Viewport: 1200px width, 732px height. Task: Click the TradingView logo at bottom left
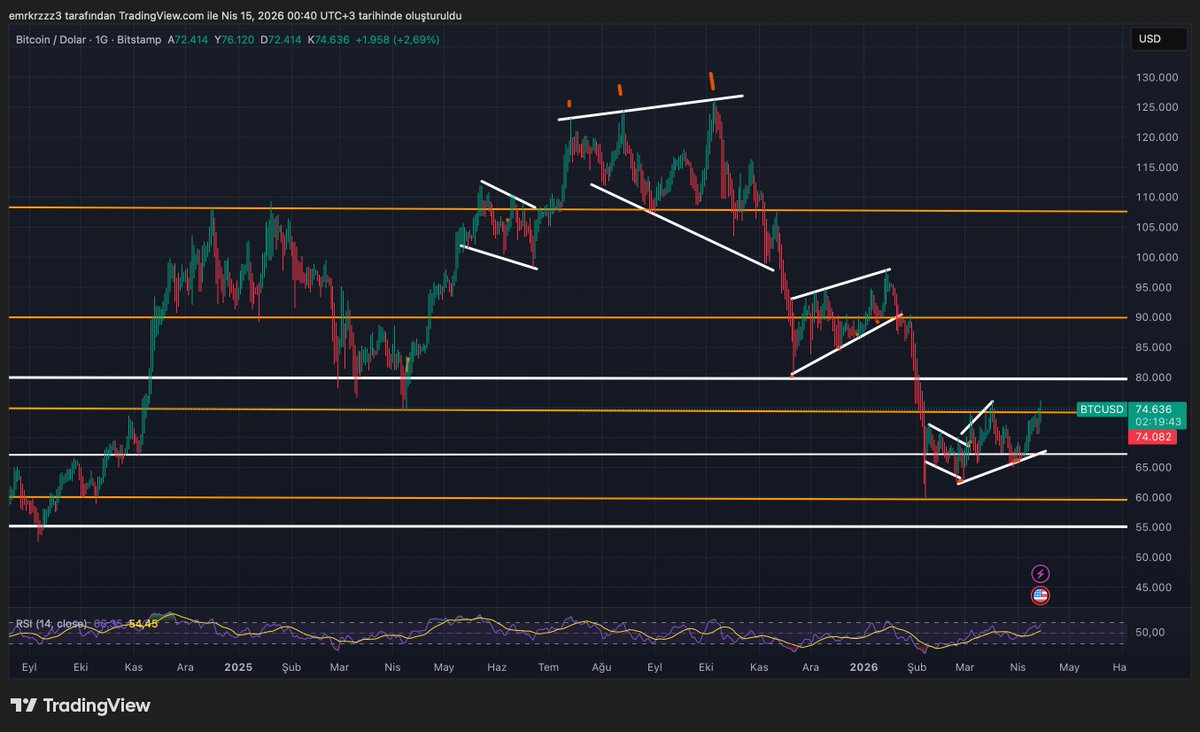(80, 705)
